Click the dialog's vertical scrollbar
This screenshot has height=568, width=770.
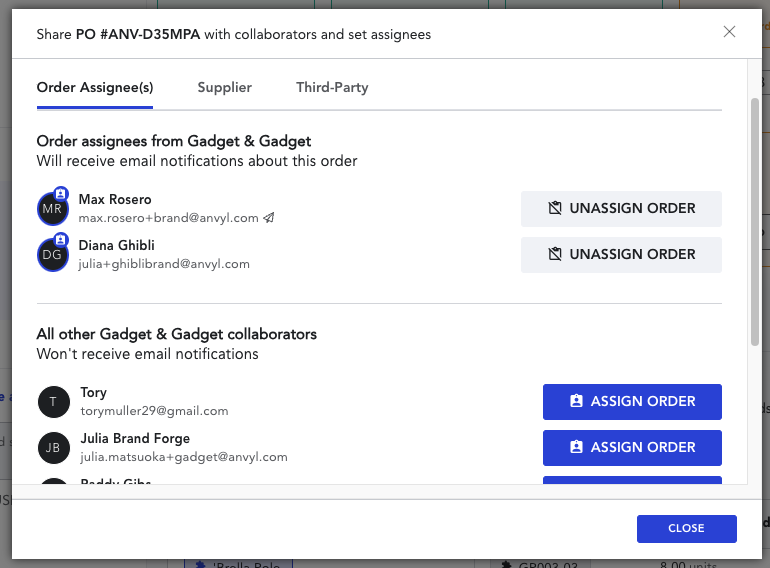755,222
